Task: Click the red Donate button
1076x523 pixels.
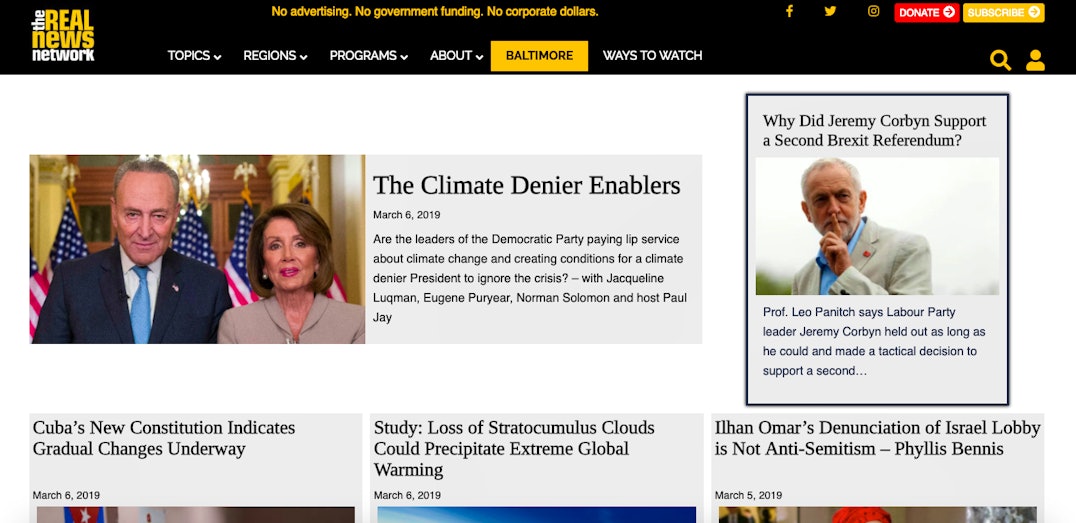Action: coord(926,12)
